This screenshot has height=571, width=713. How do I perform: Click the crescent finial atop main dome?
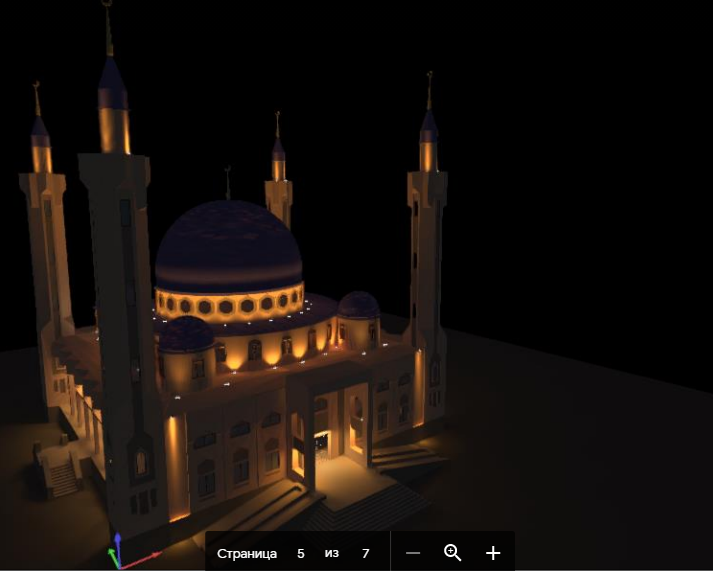pyautogui.click(x=228, y=182)
